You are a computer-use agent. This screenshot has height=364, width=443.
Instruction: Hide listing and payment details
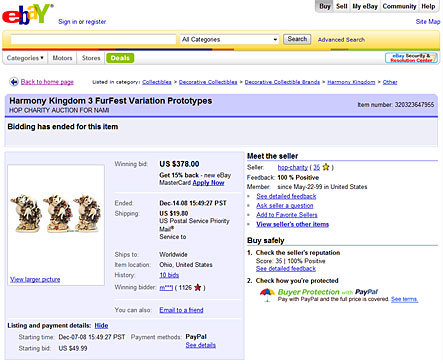point(101,325)
